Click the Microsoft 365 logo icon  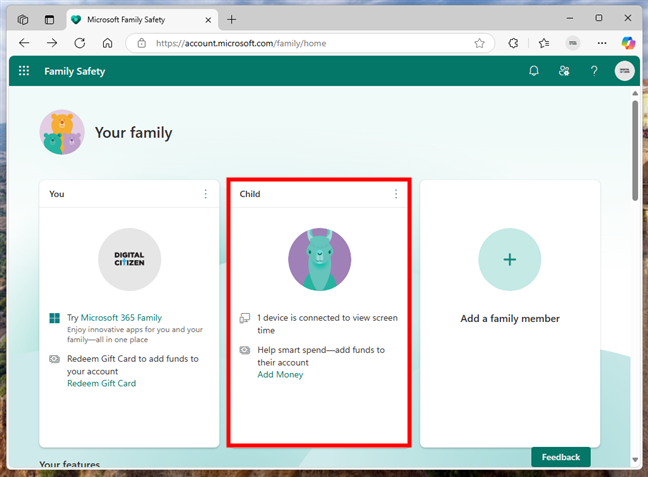[x=55, y=318]
